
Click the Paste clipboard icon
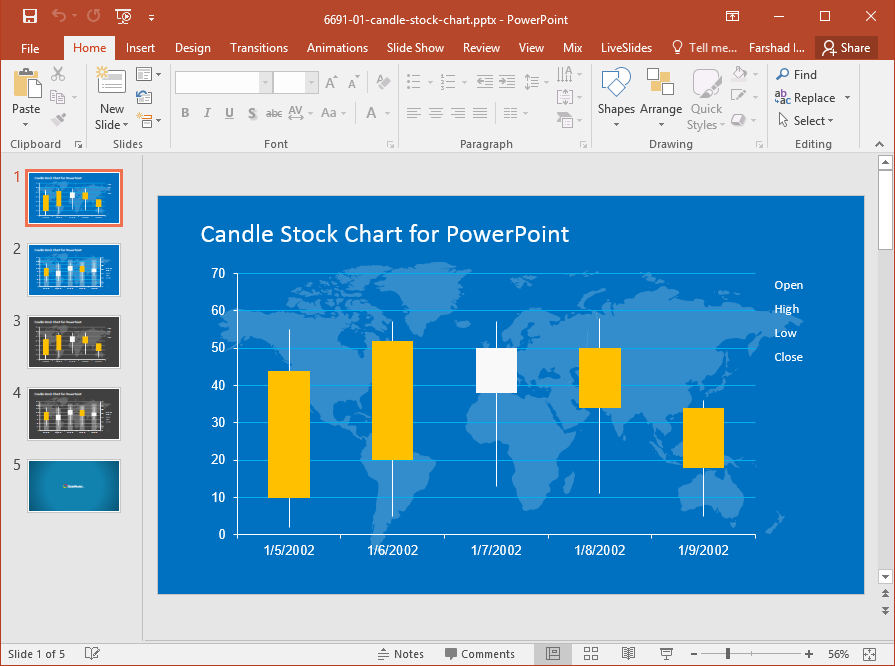coord(26,86)
